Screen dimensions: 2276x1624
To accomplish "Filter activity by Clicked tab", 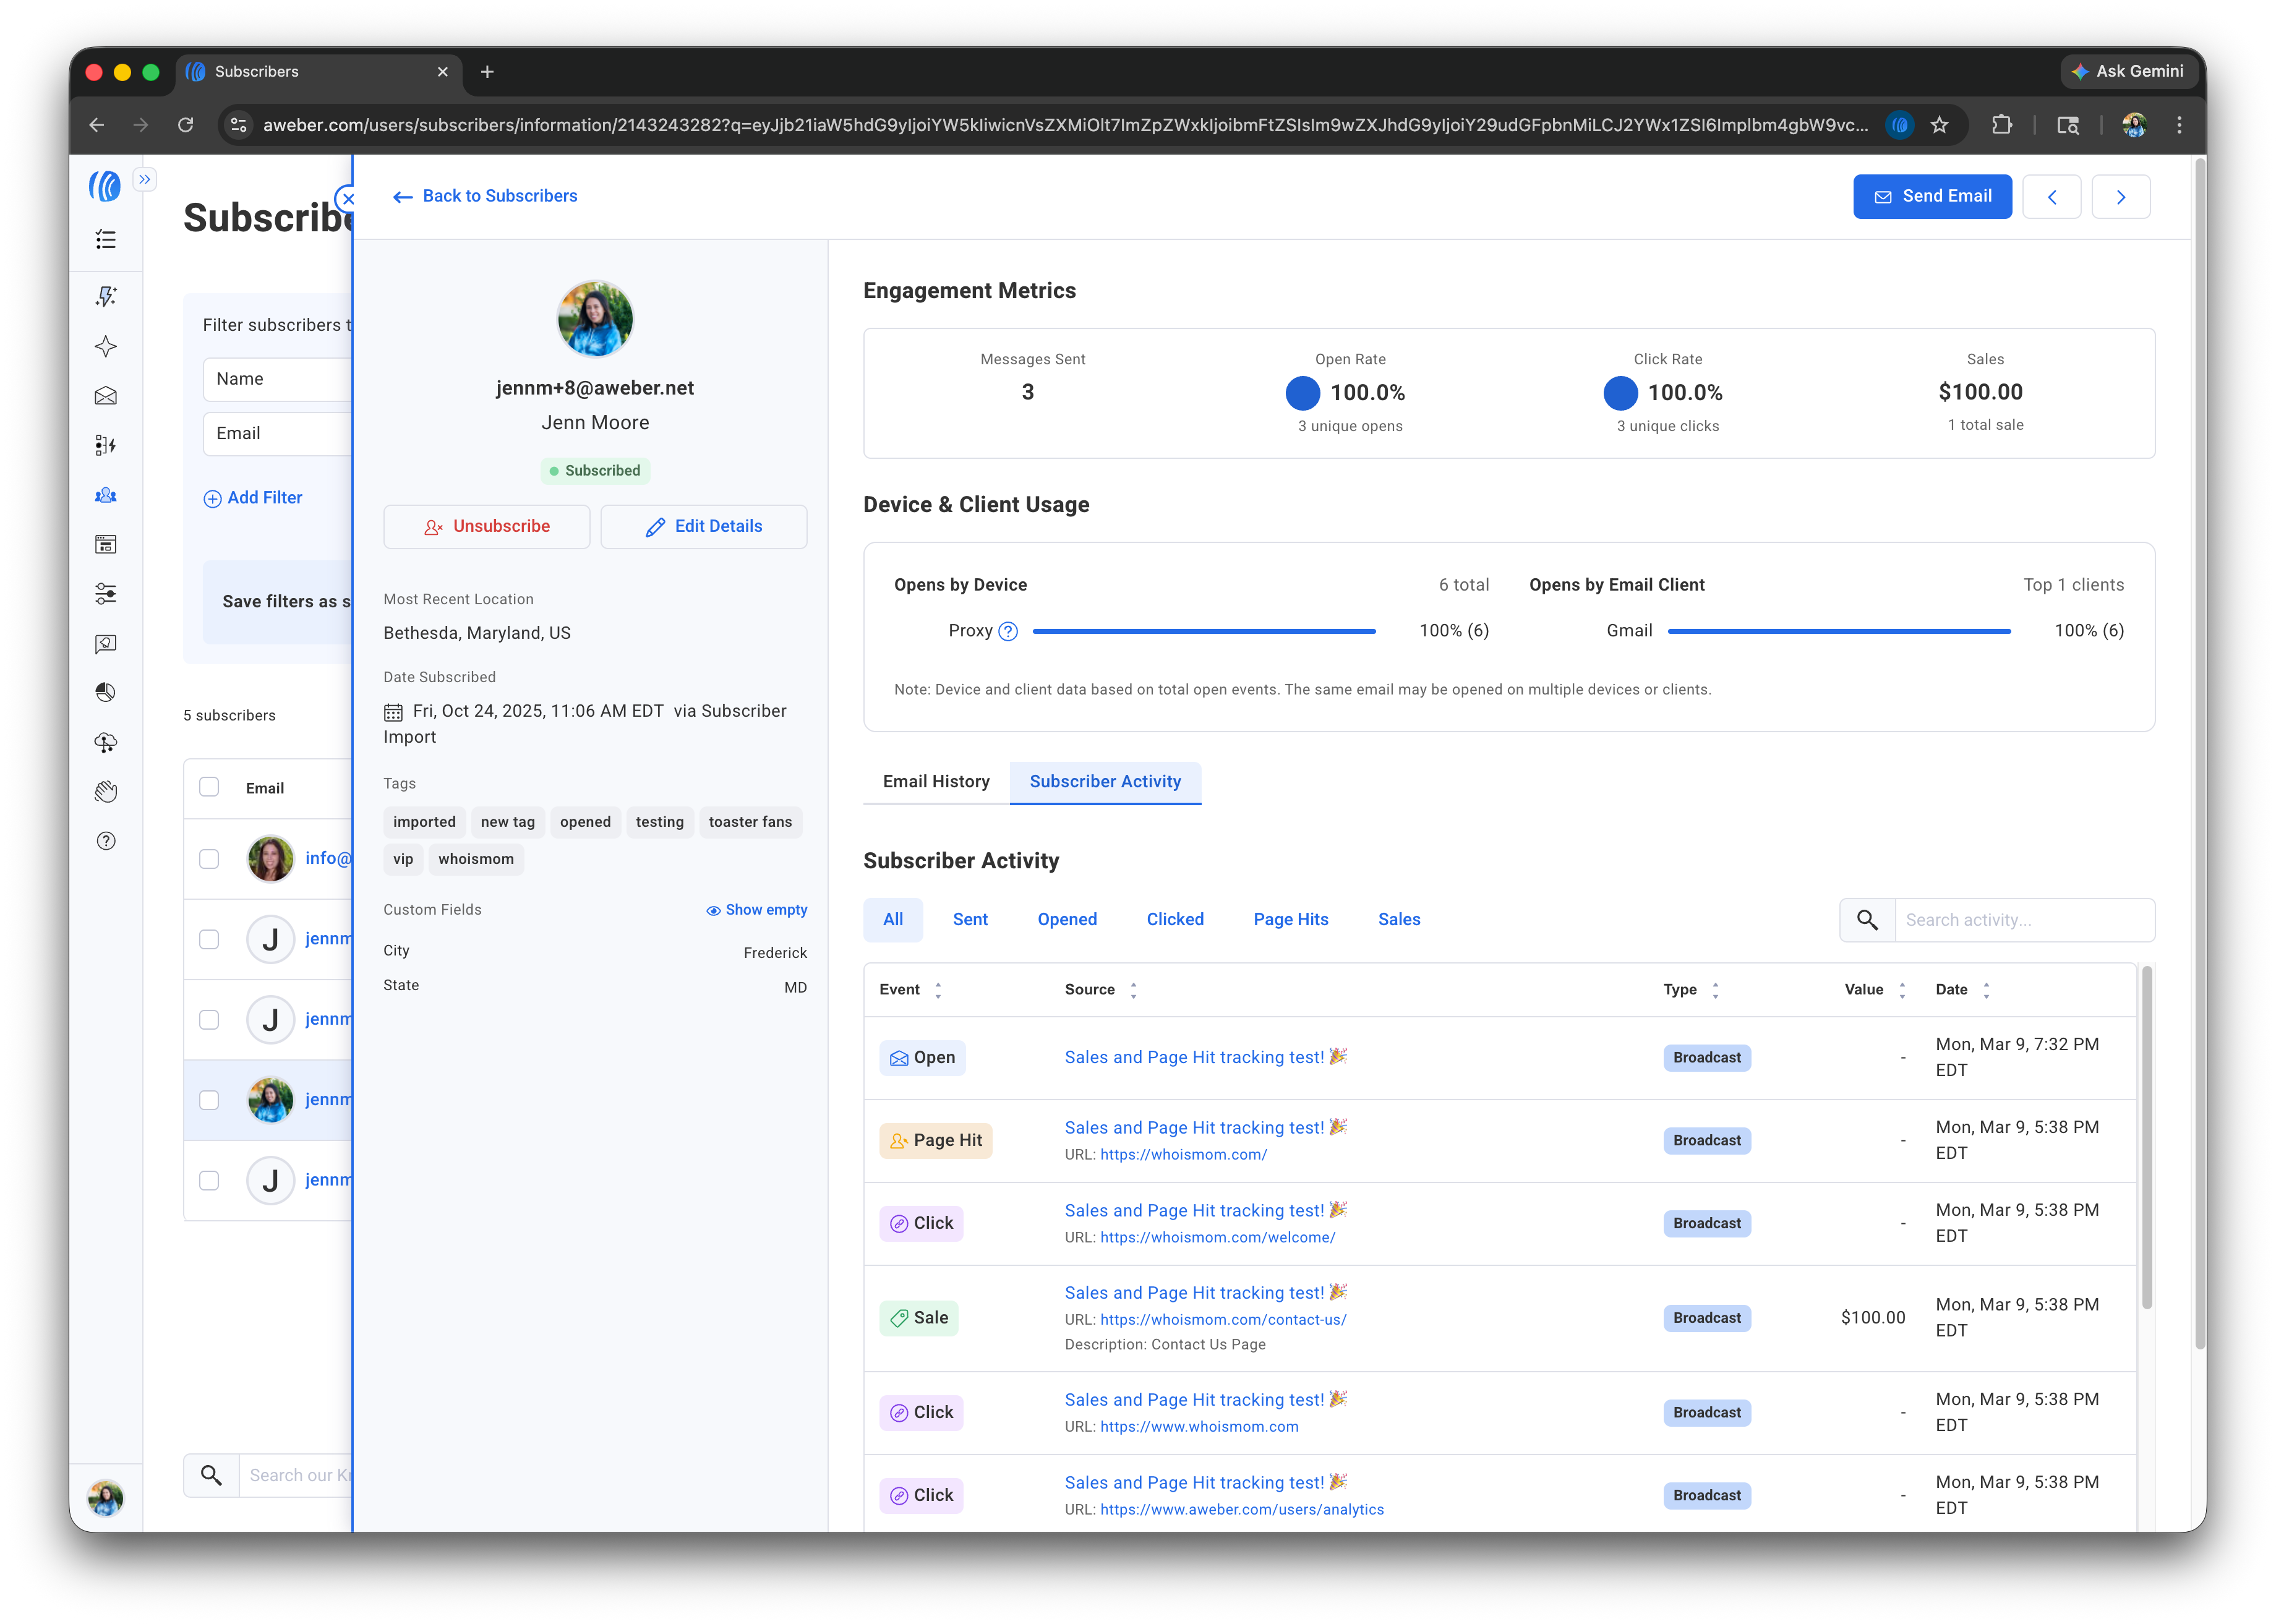I will point(1174,920).
